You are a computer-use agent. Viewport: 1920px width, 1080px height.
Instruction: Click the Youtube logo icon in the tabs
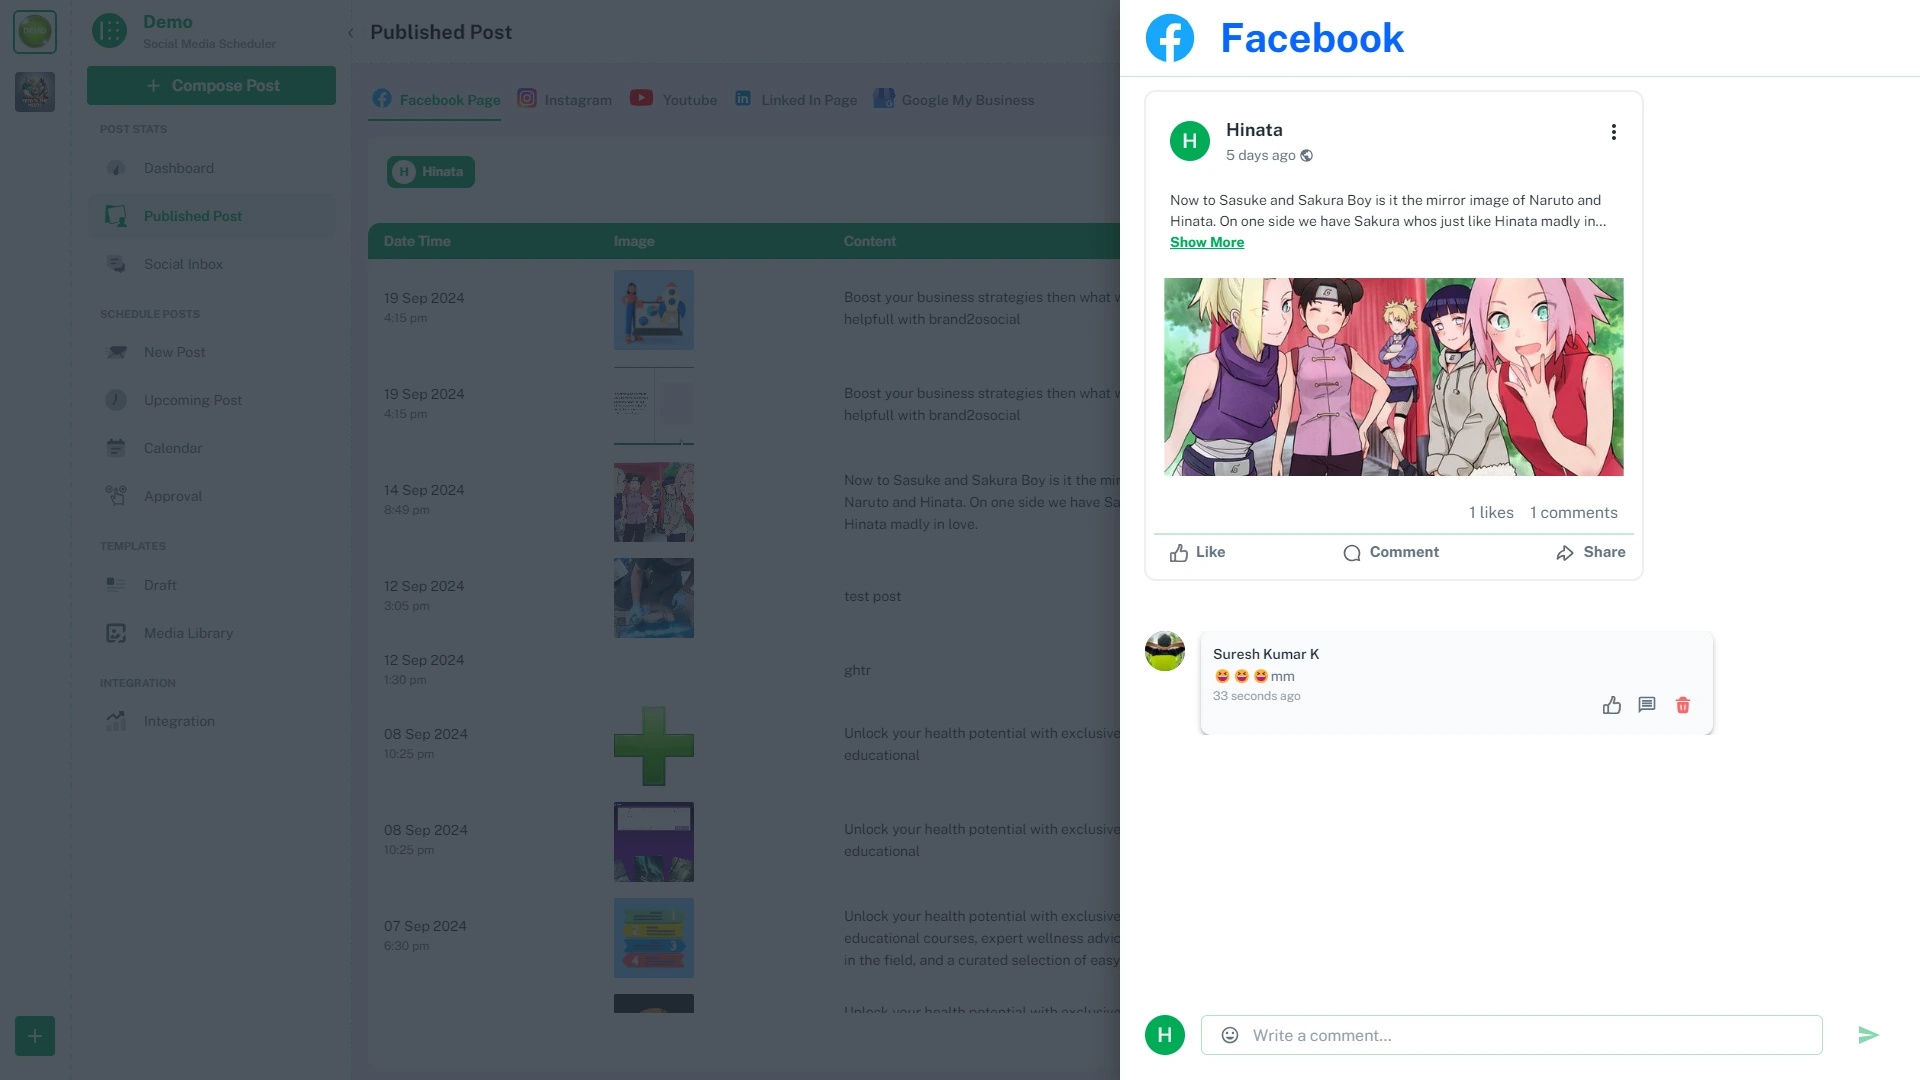(641, 98)
